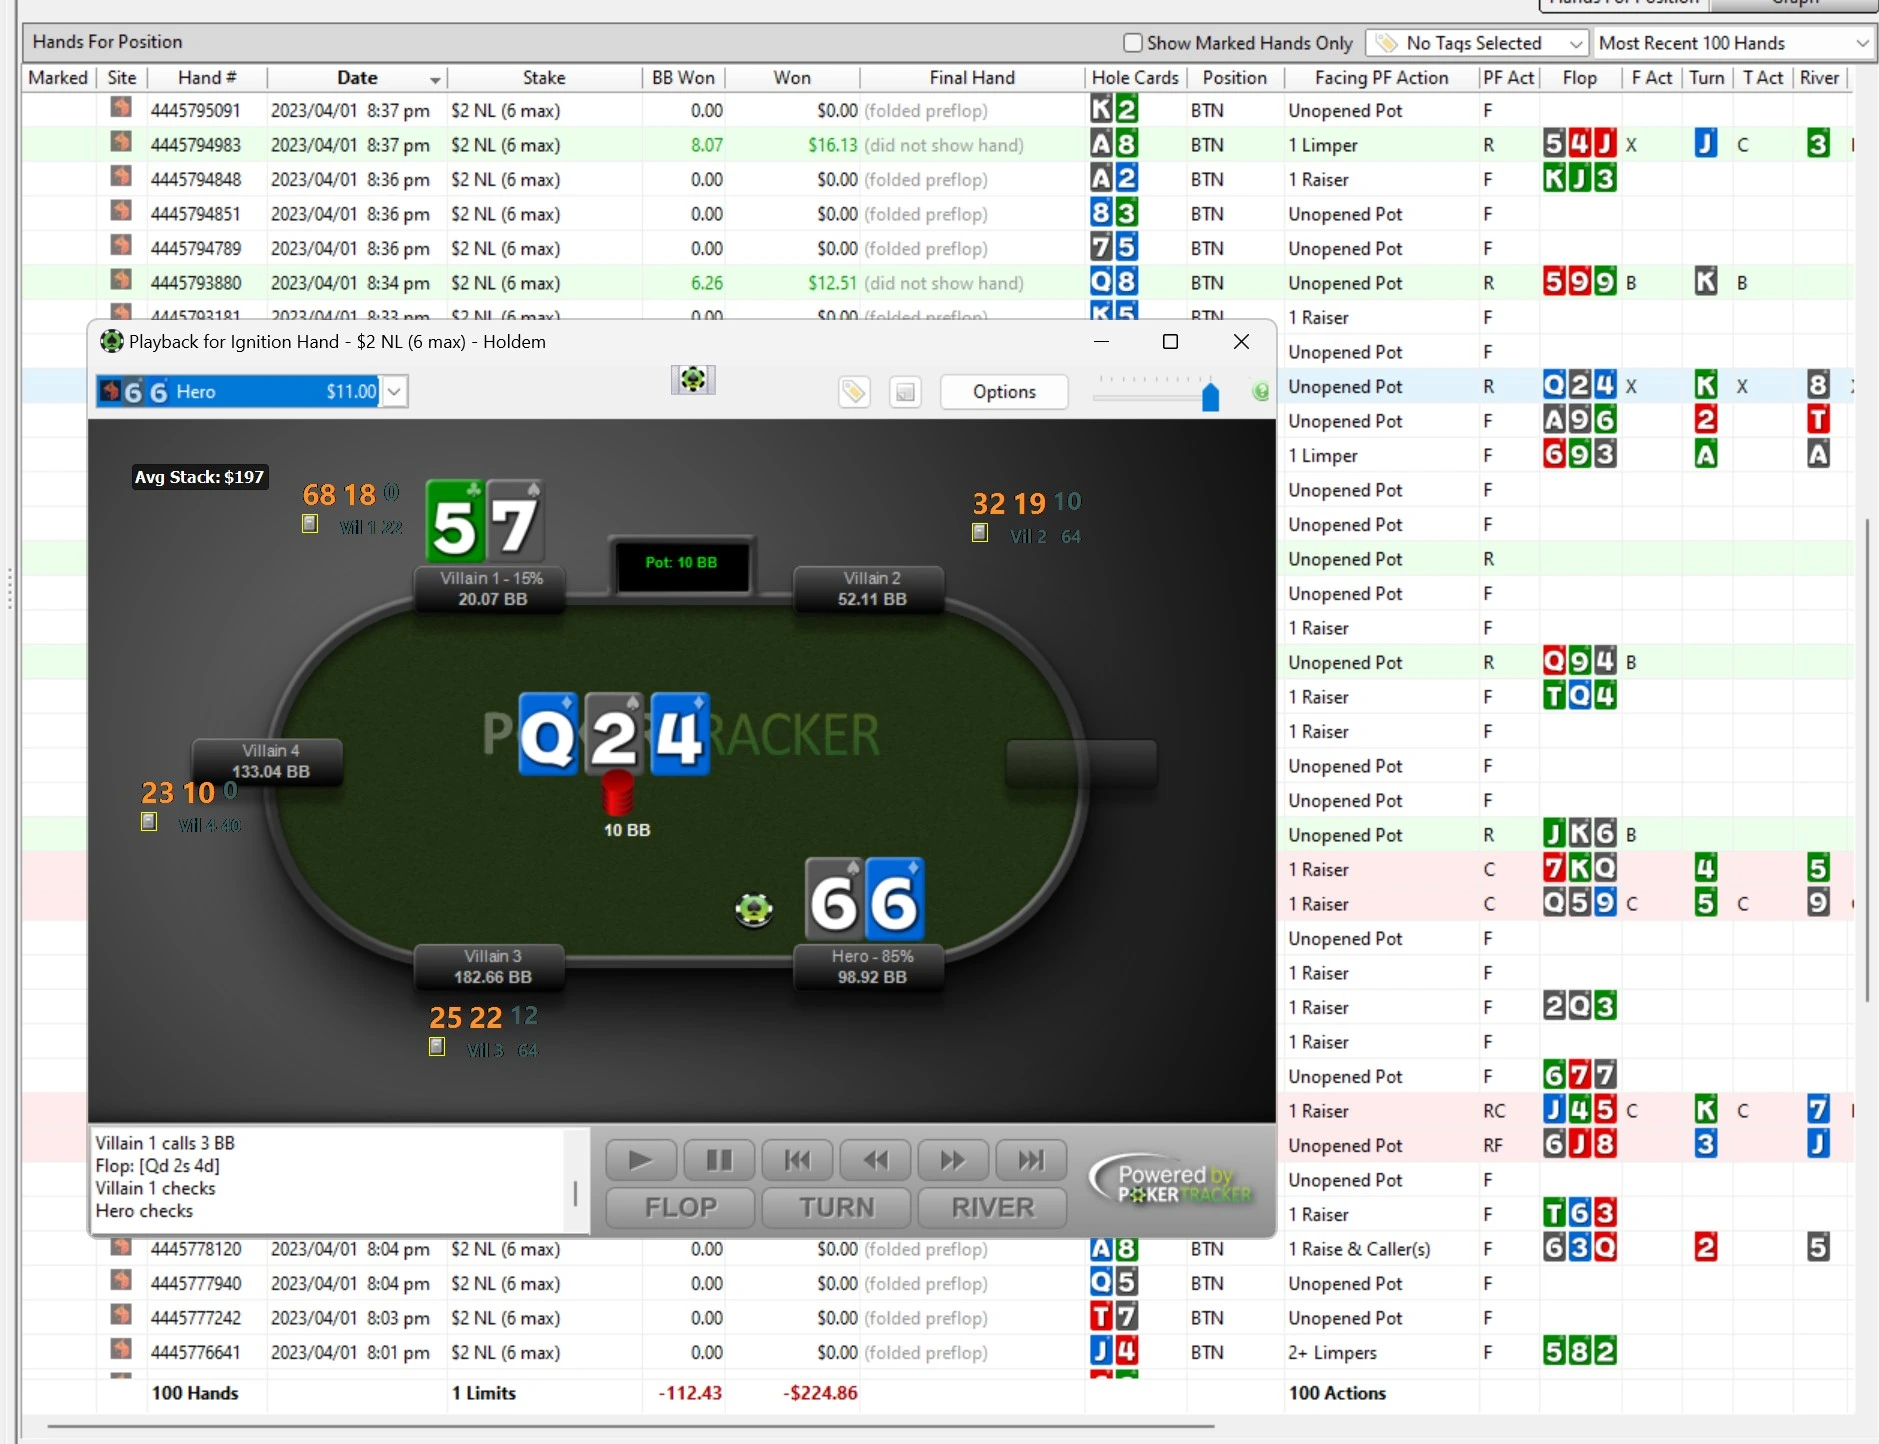
Task: Click the Villain 1 nameplate on the table
Action: [492, 589]
